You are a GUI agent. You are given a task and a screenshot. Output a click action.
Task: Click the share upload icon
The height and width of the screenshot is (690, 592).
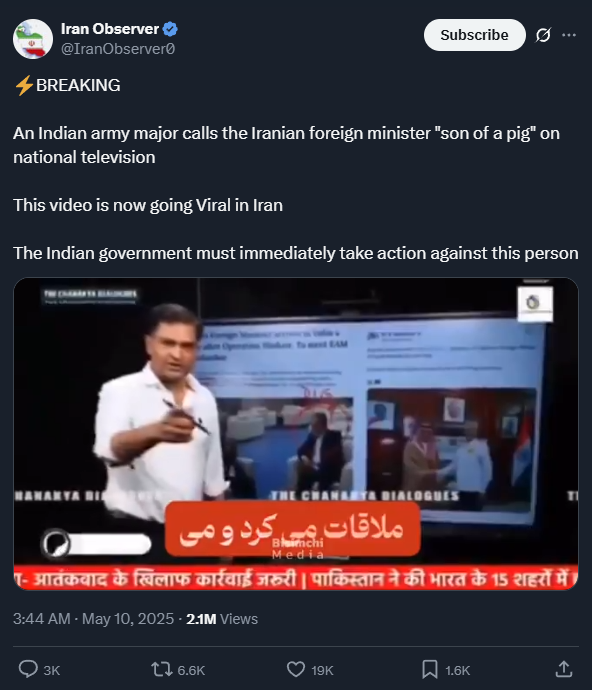[564, 669]
